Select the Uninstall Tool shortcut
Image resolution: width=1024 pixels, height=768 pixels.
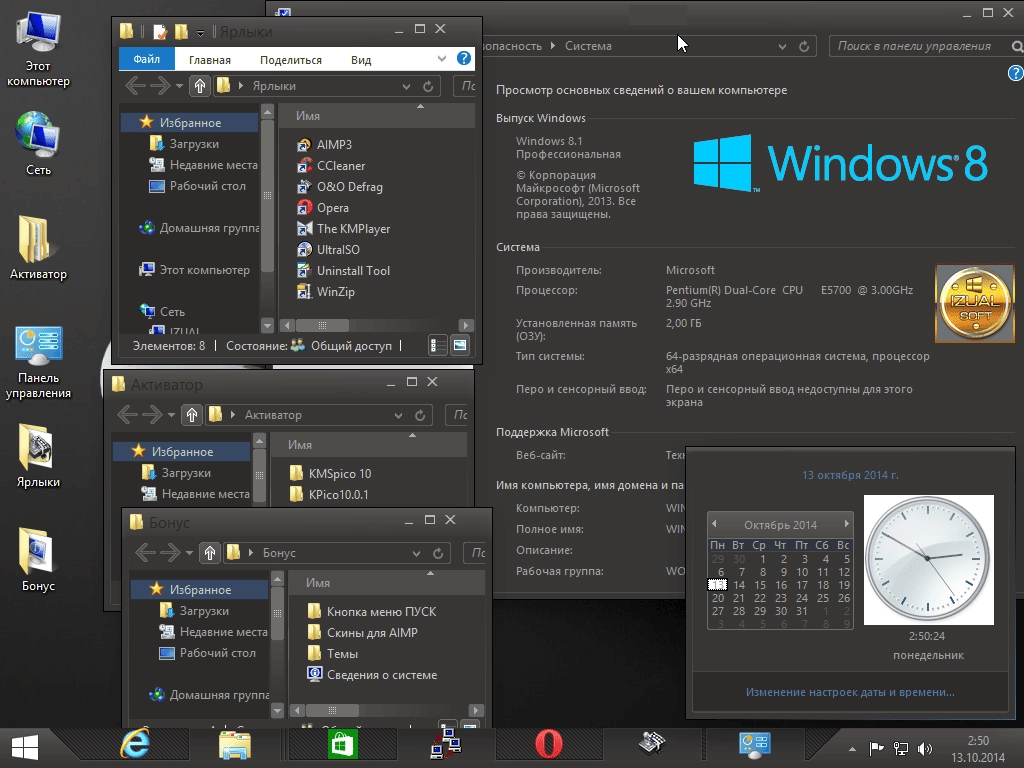(344, 270)
